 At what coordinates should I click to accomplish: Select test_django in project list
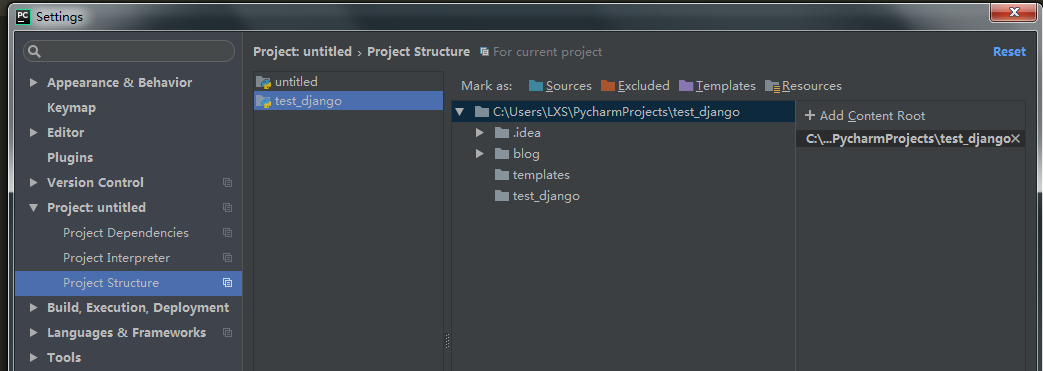pos(349,101)
